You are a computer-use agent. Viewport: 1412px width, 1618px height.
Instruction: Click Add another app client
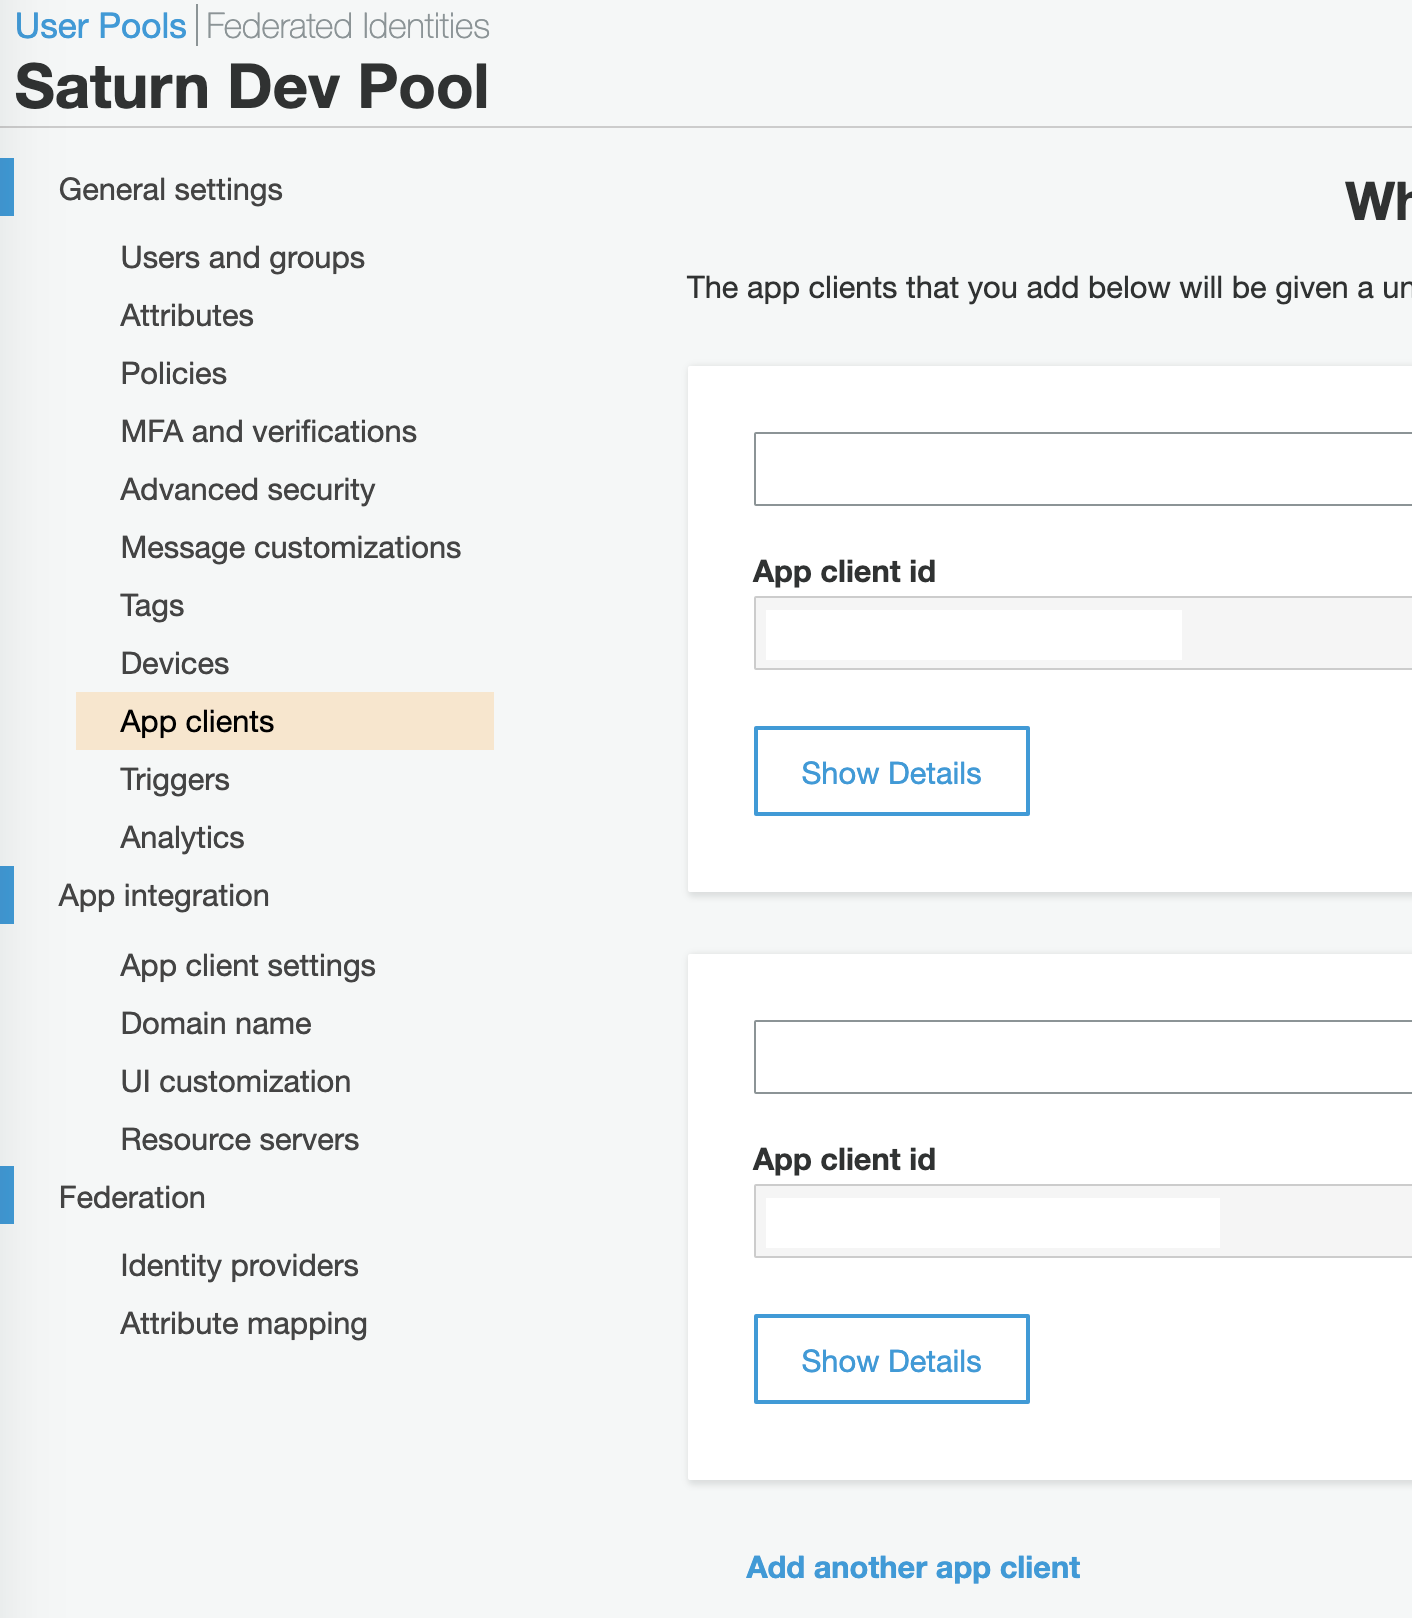(913, 1567)
